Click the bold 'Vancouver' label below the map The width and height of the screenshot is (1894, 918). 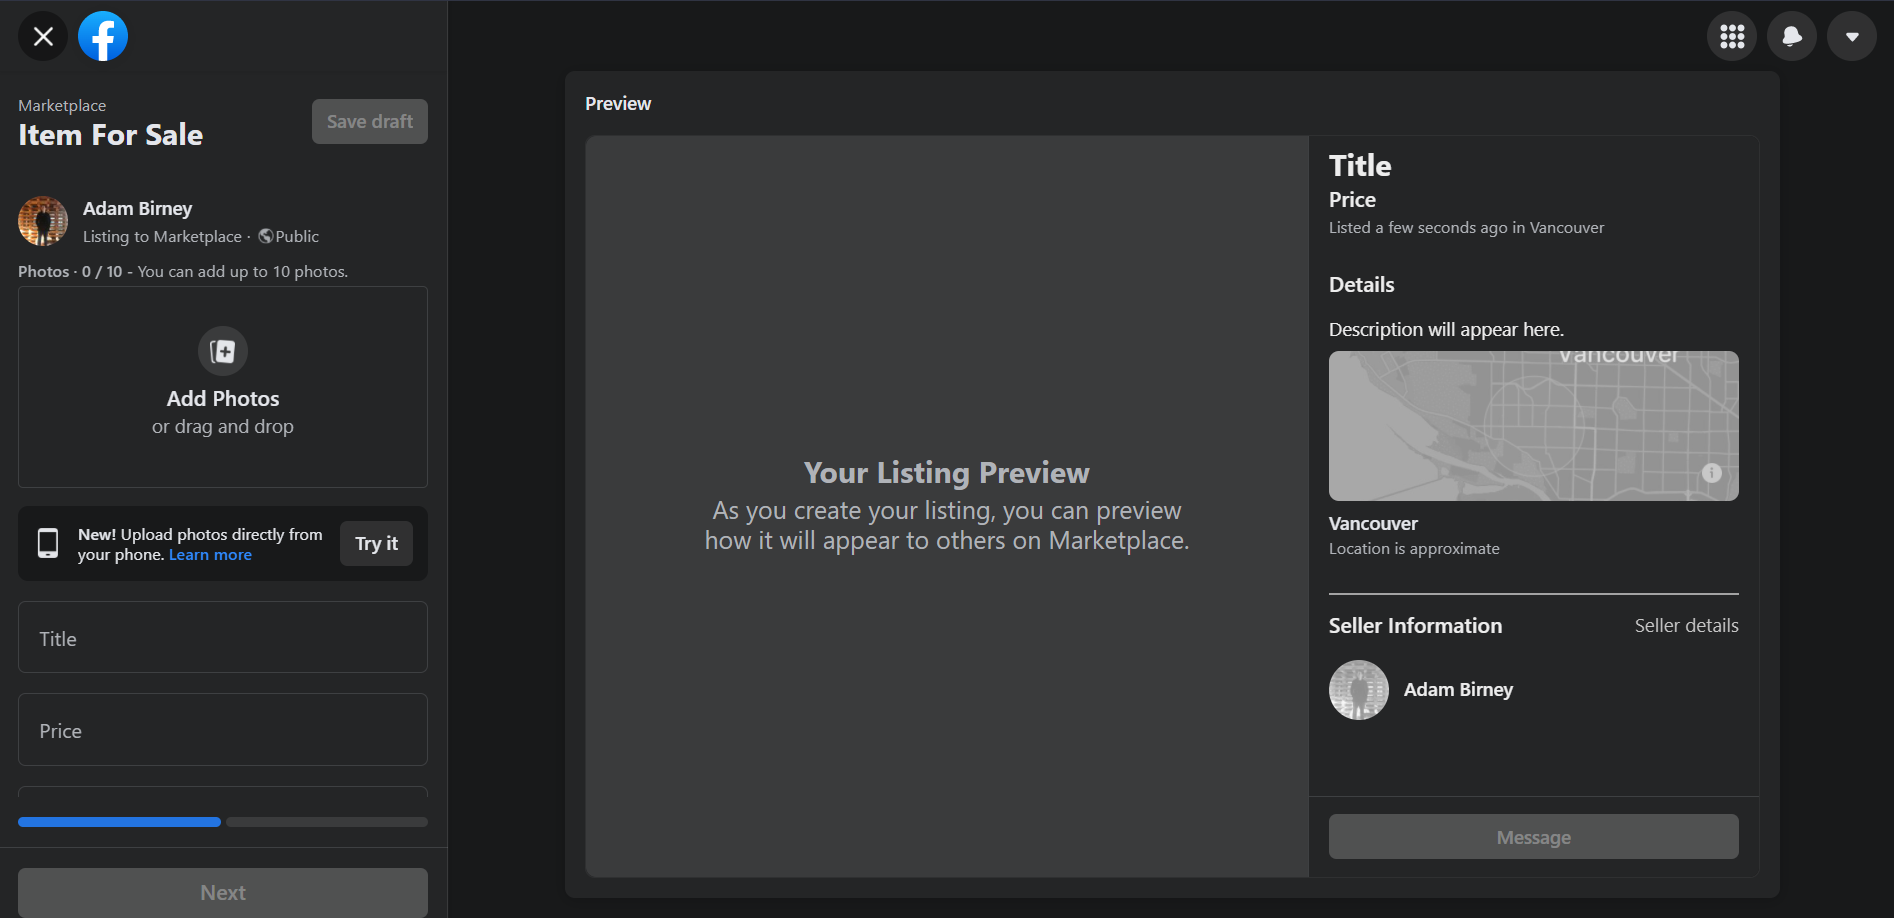coord(1373,524)
